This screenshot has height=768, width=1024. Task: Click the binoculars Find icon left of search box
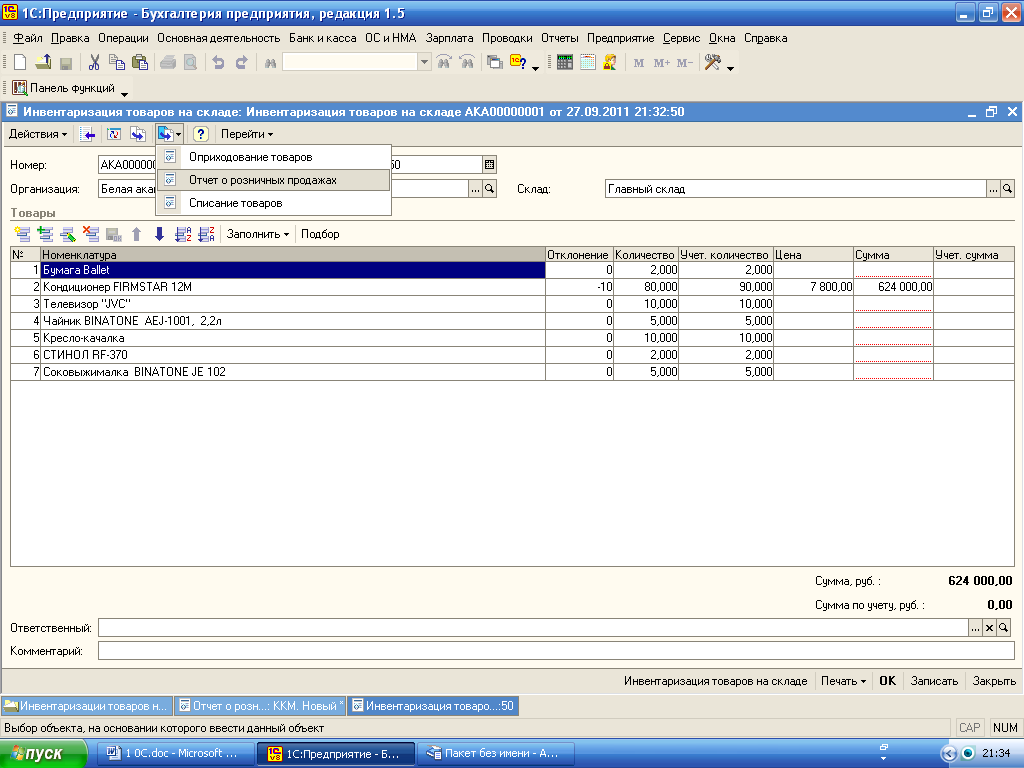tap(270, 63)
